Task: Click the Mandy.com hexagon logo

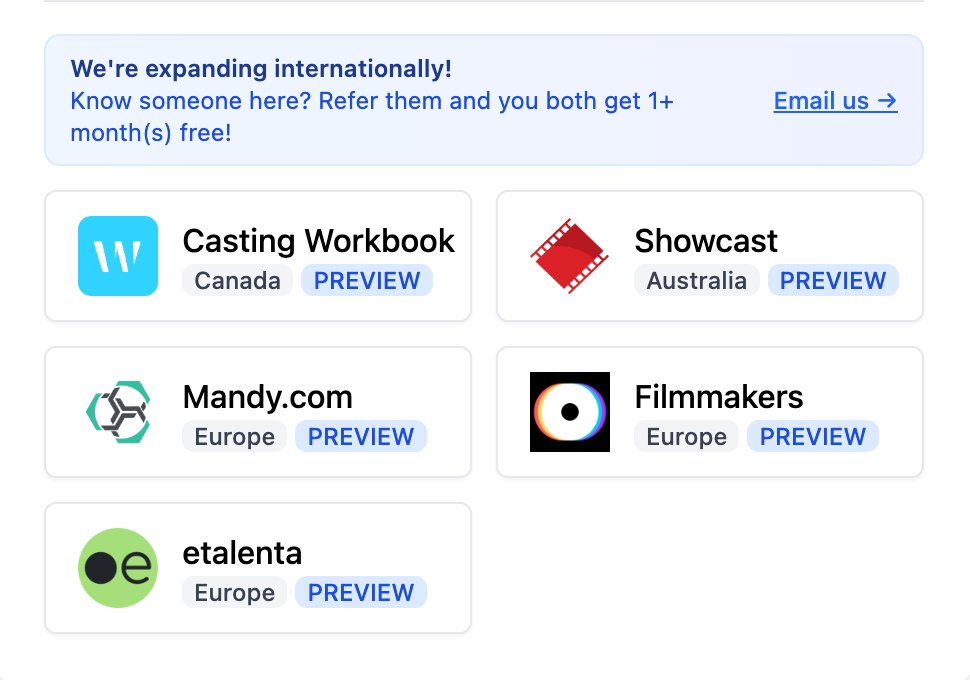Action: pyautogui.click(x=118, y=411)
